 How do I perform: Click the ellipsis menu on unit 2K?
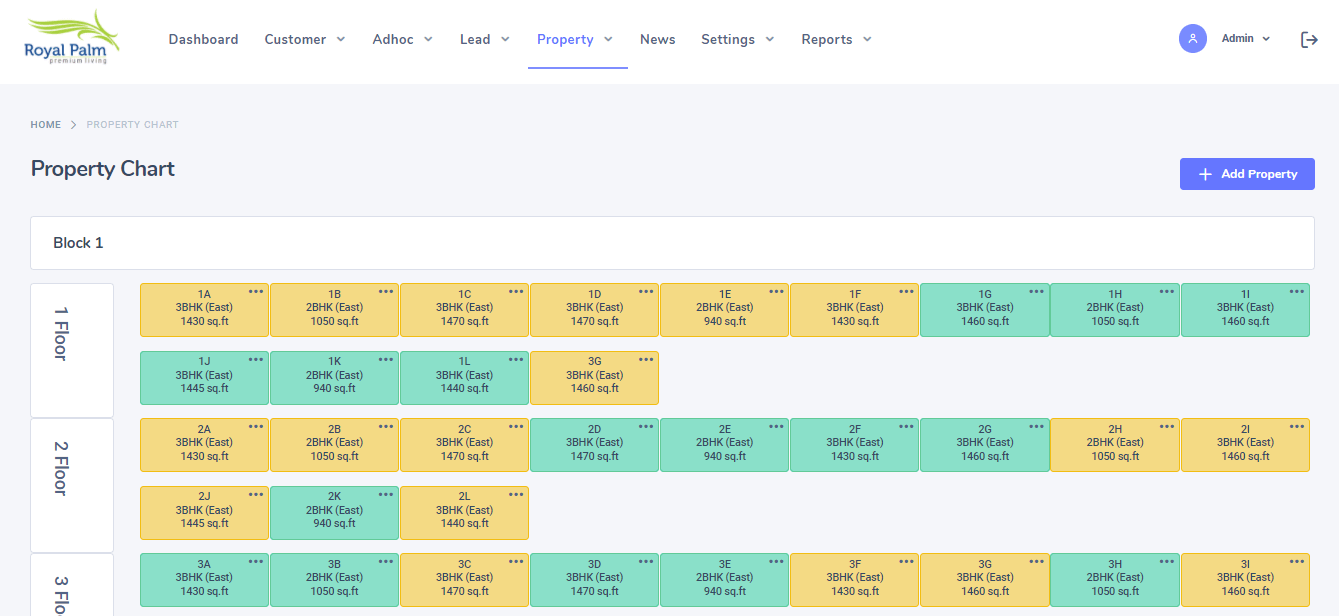[385, 494]
